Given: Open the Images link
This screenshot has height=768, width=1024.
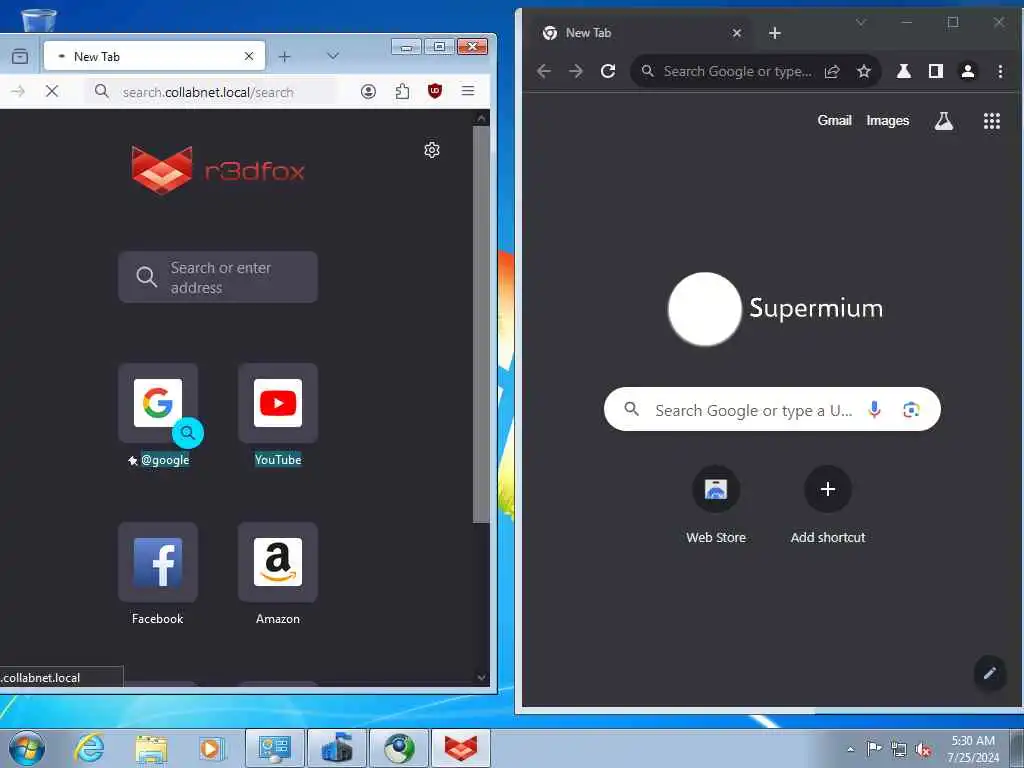Looking at the screenshot, I should pos(888,120).
